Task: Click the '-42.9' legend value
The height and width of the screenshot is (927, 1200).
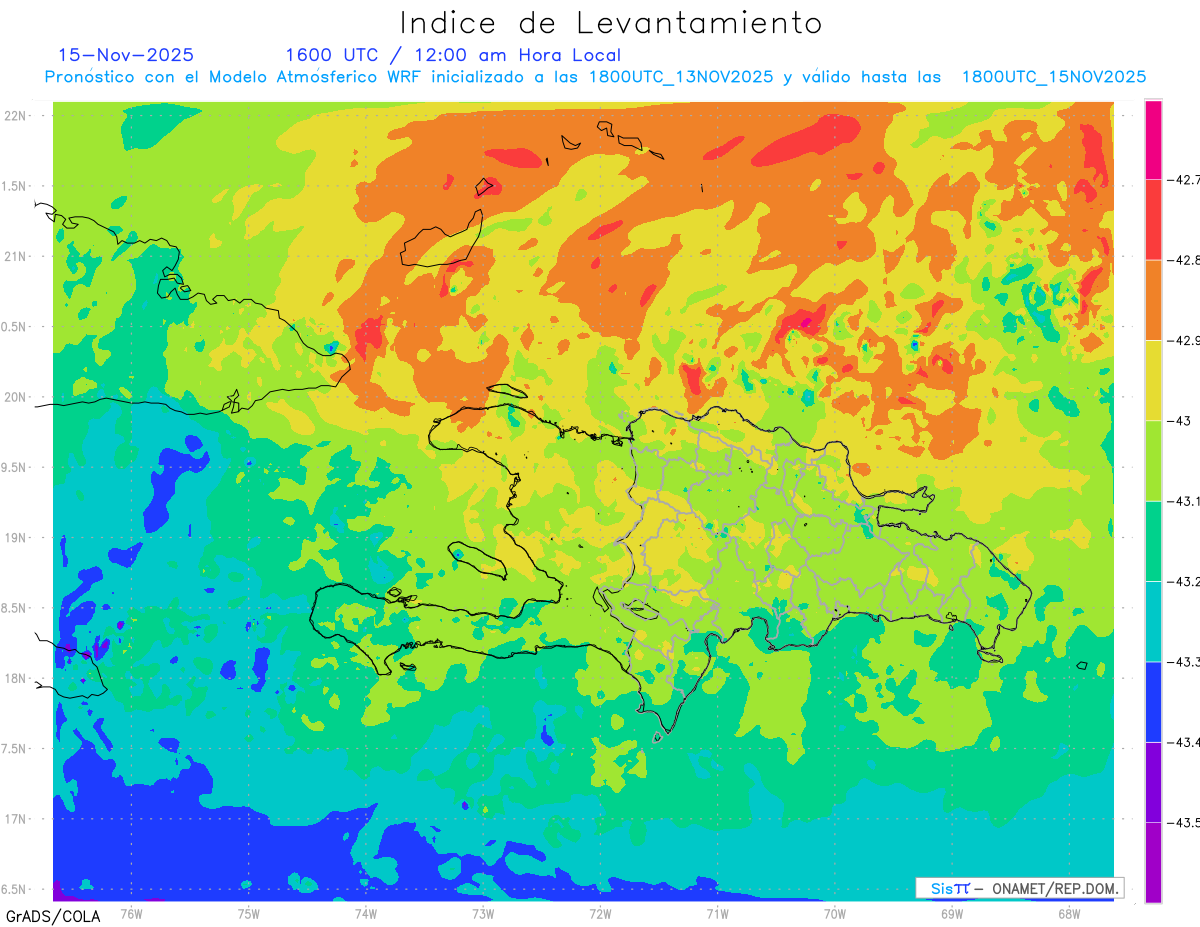Action: coord(1182,341)
